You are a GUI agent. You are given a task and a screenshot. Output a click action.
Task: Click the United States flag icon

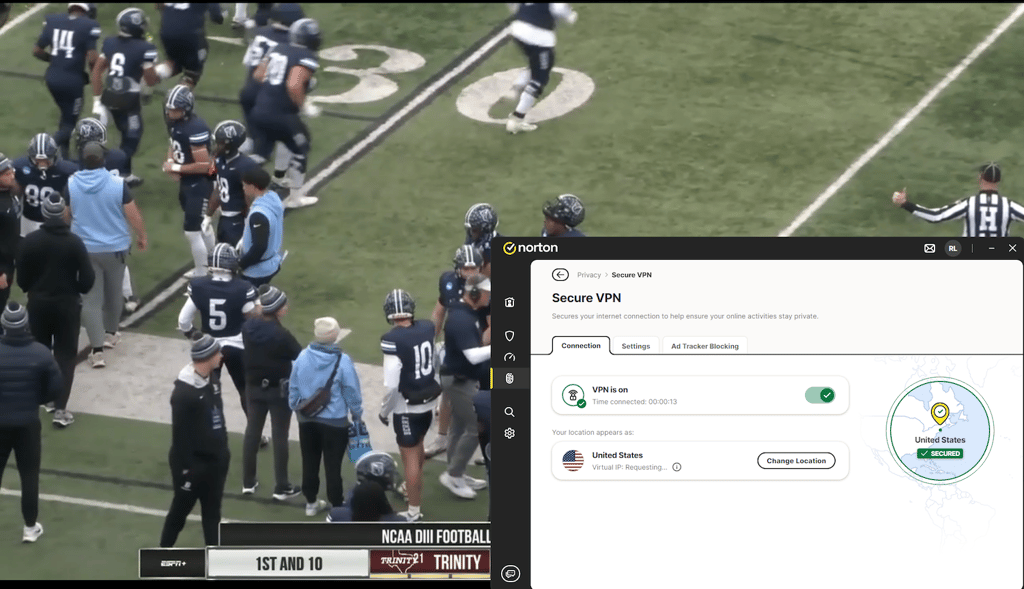tap(573, 460)
